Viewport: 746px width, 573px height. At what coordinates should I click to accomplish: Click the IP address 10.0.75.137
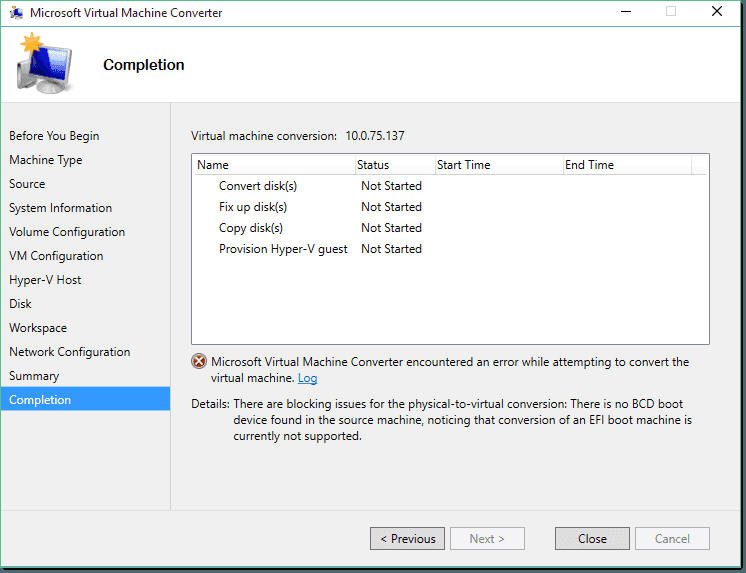(375, 136)
